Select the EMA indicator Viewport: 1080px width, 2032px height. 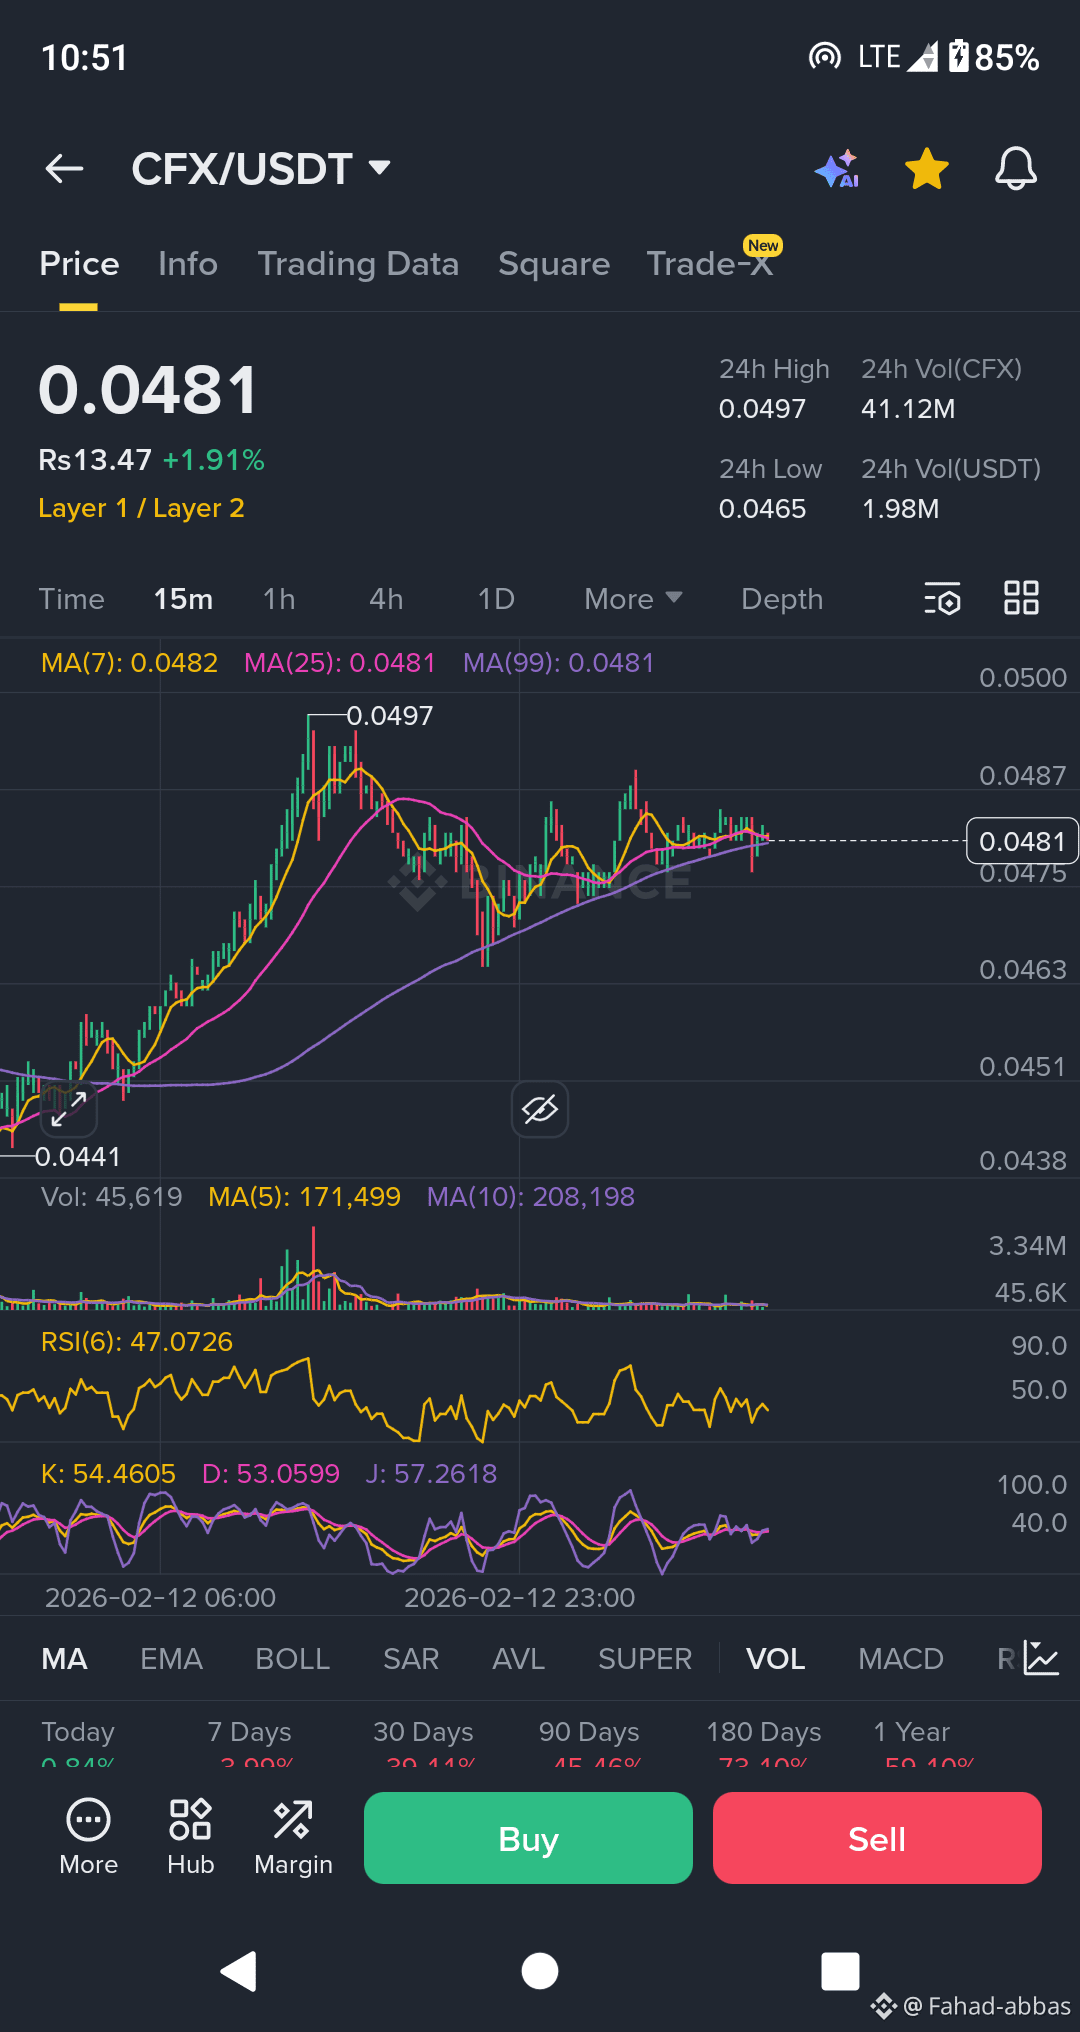click(x=171, y=1659)
